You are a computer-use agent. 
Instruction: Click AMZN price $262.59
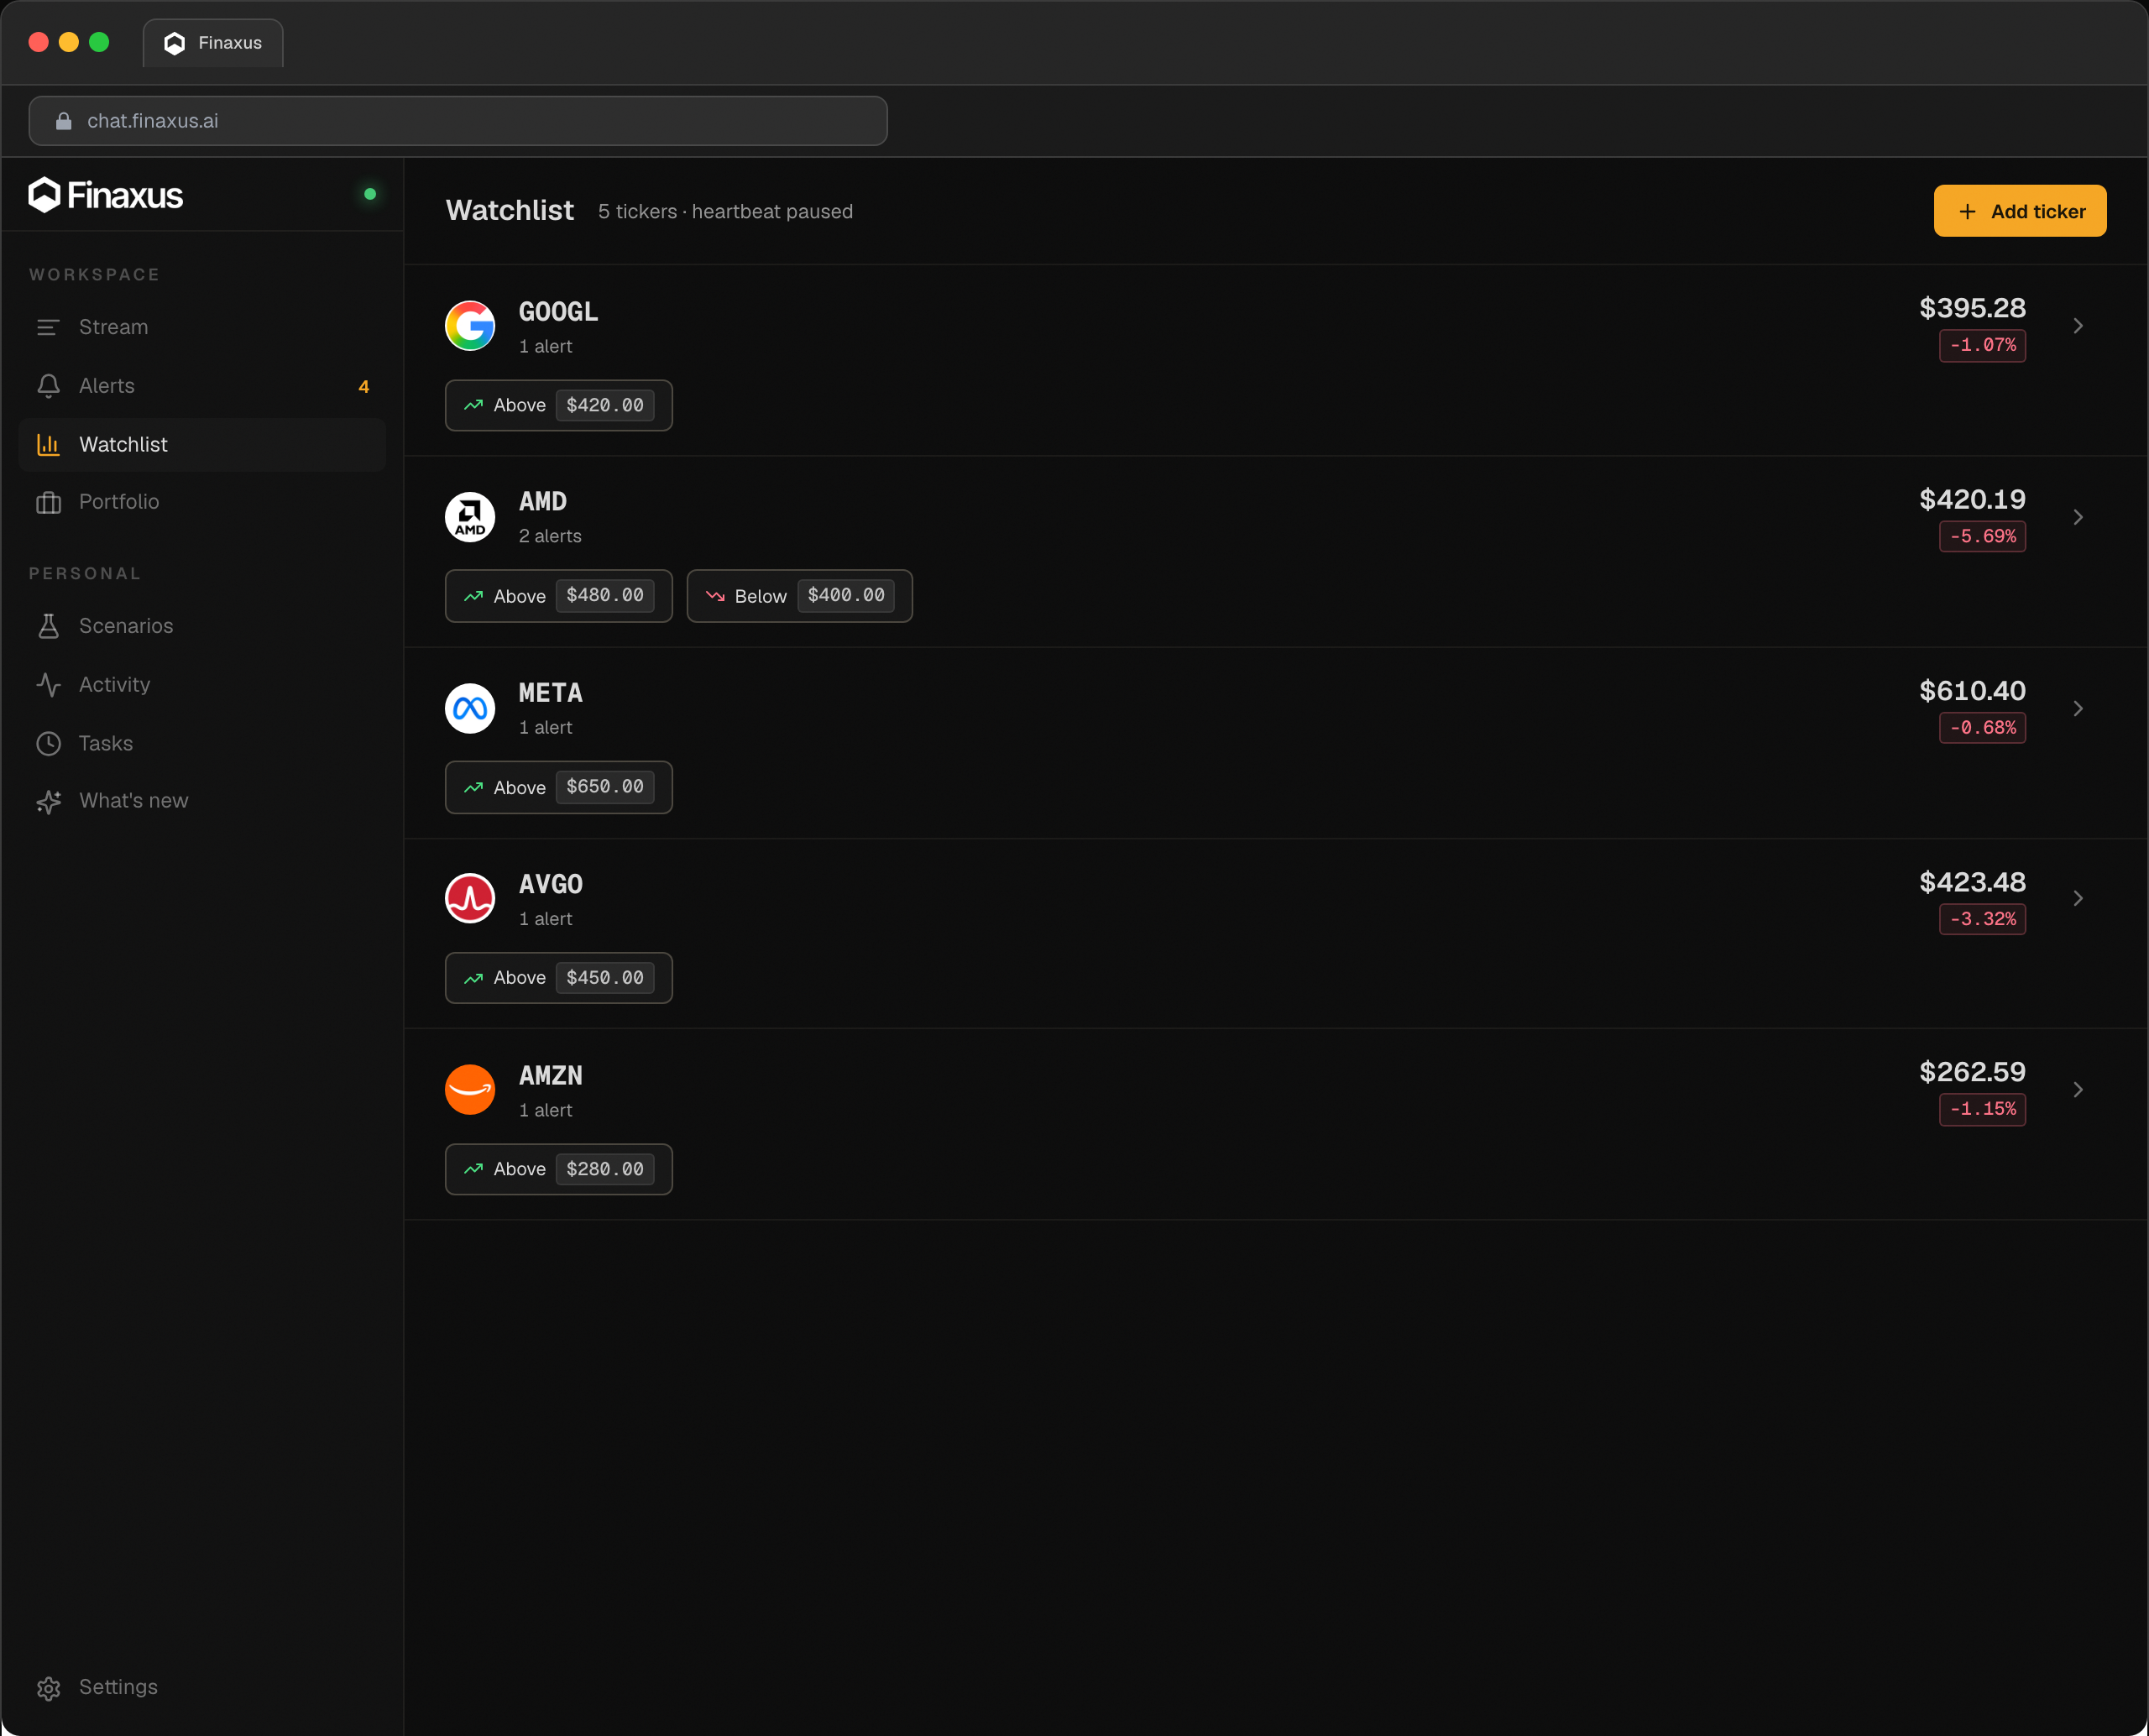point(1972,1072)
